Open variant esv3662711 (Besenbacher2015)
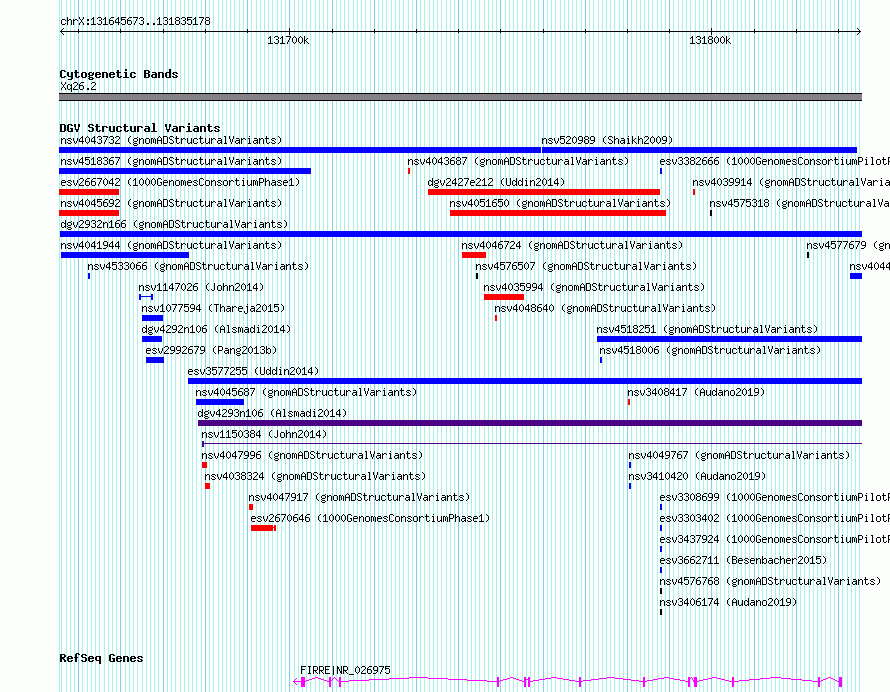890x692 pixels. point(743,560)
